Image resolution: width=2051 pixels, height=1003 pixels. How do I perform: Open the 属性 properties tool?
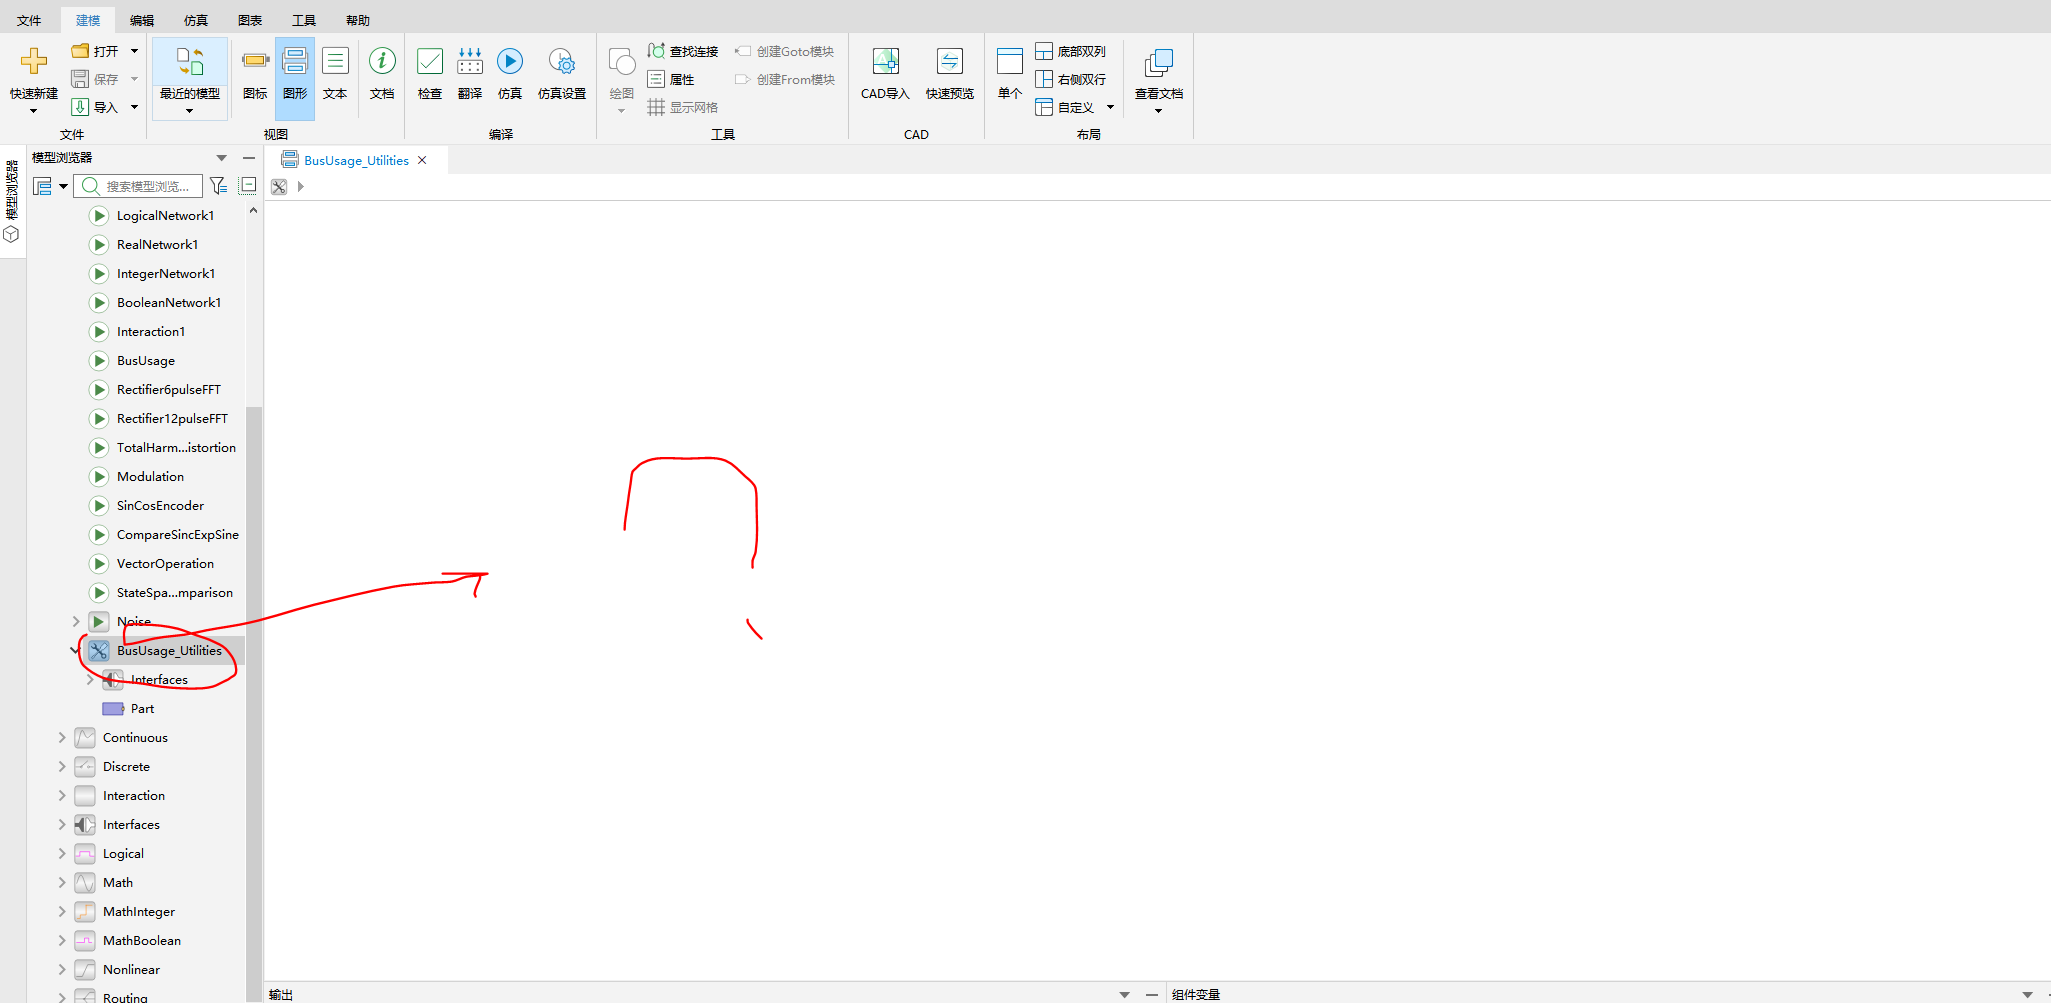click(x=671, y=79)
